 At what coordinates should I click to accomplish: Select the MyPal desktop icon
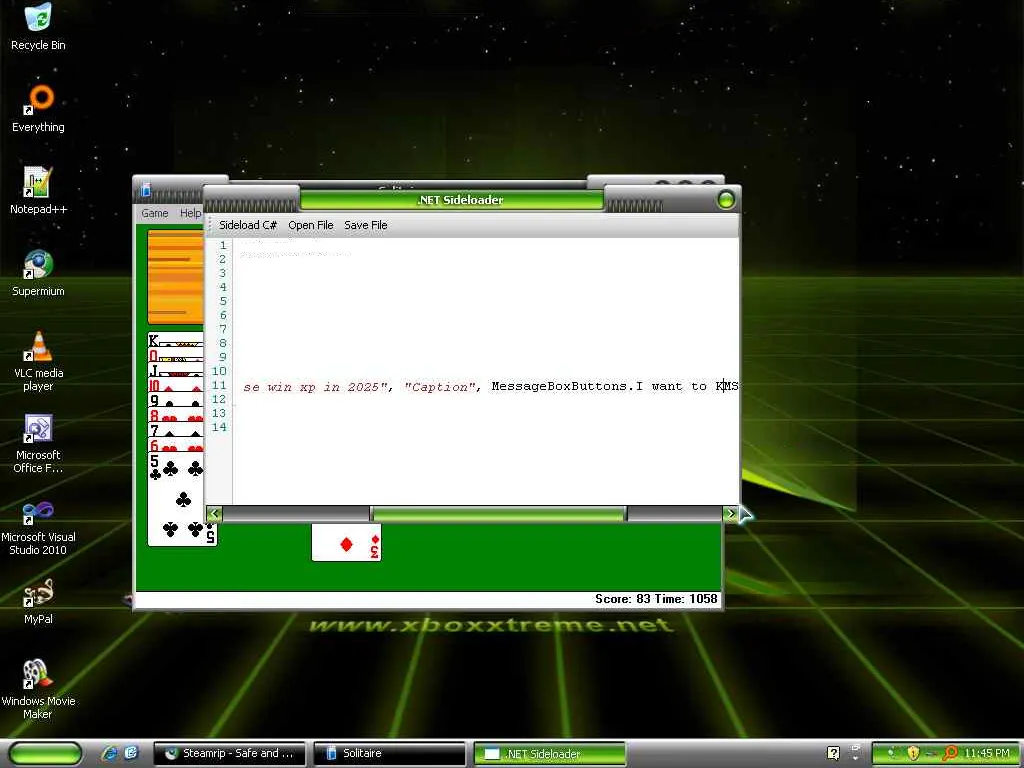coord(38,601)
